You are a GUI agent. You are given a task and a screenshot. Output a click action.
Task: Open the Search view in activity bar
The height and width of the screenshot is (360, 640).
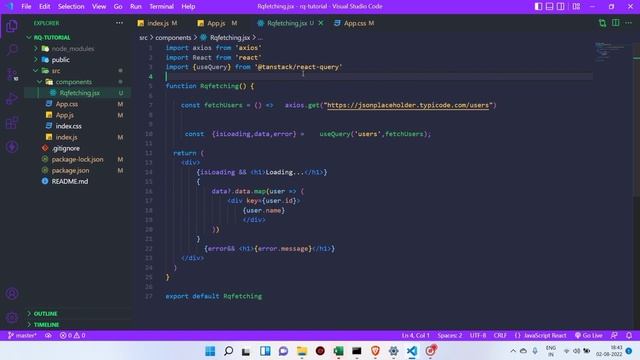[12, 50]
